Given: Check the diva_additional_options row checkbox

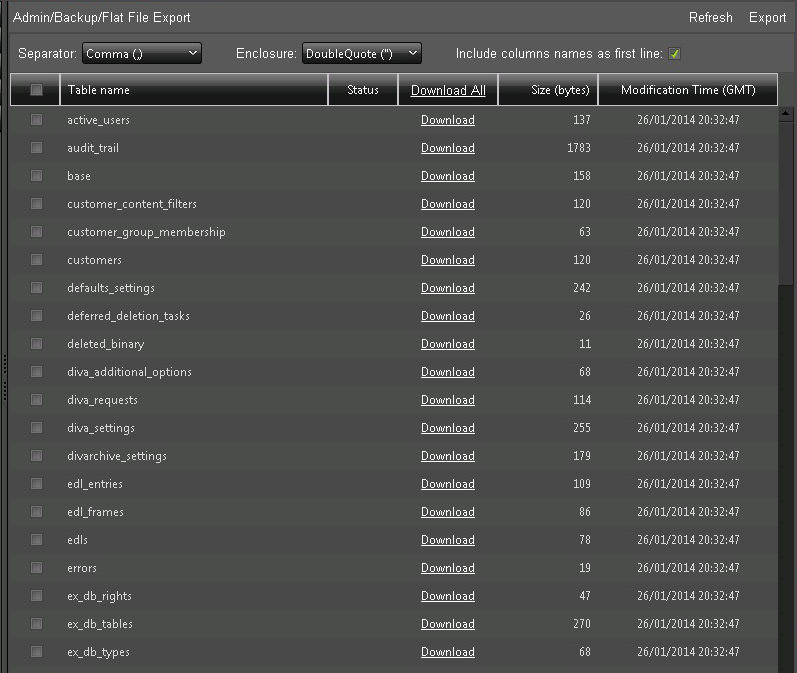Looking at the screenshot, I should (36, 371).
